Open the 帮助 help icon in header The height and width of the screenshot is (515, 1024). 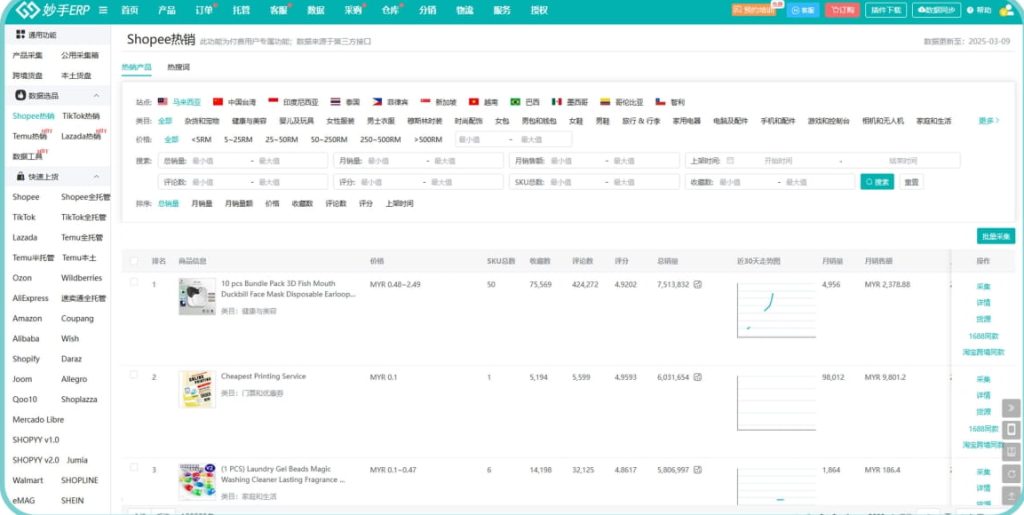tap(978, 10)
